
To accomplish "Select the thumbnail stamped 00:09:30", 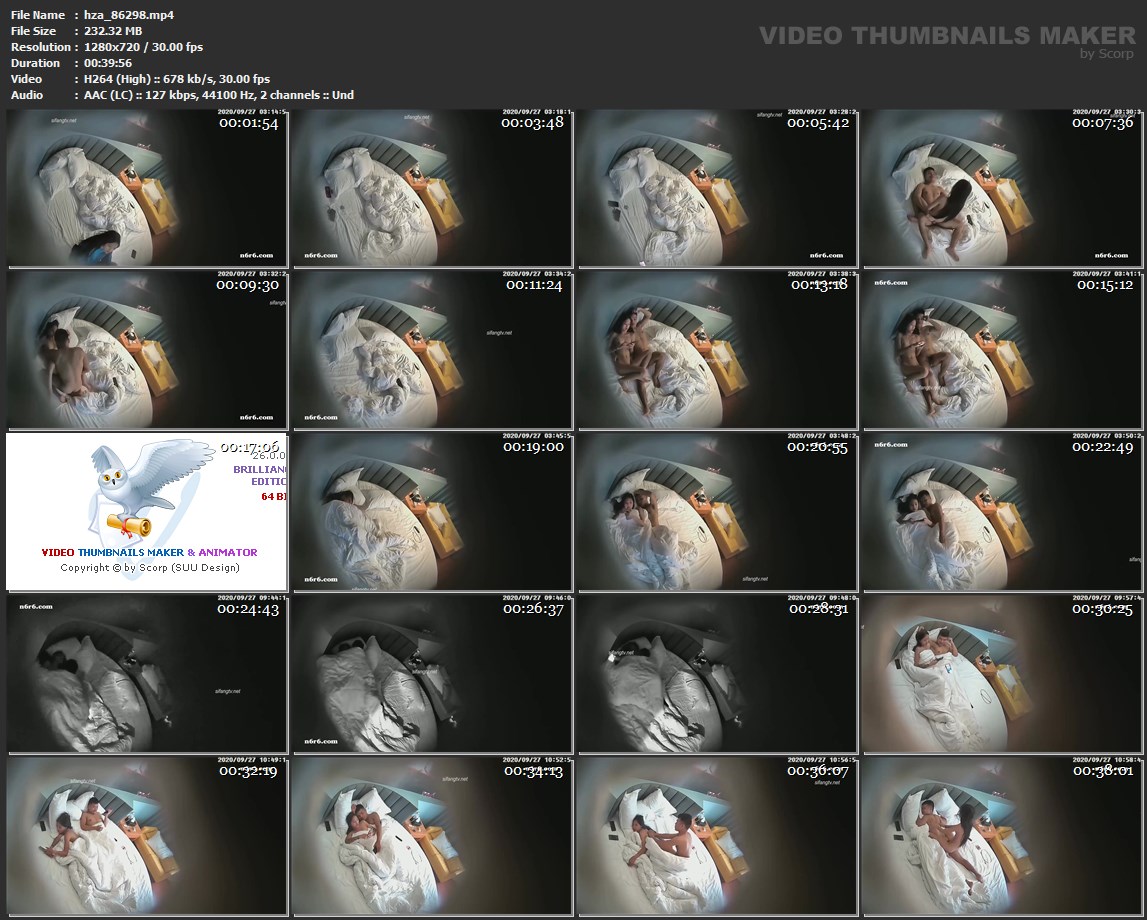I will pos(147,350).
